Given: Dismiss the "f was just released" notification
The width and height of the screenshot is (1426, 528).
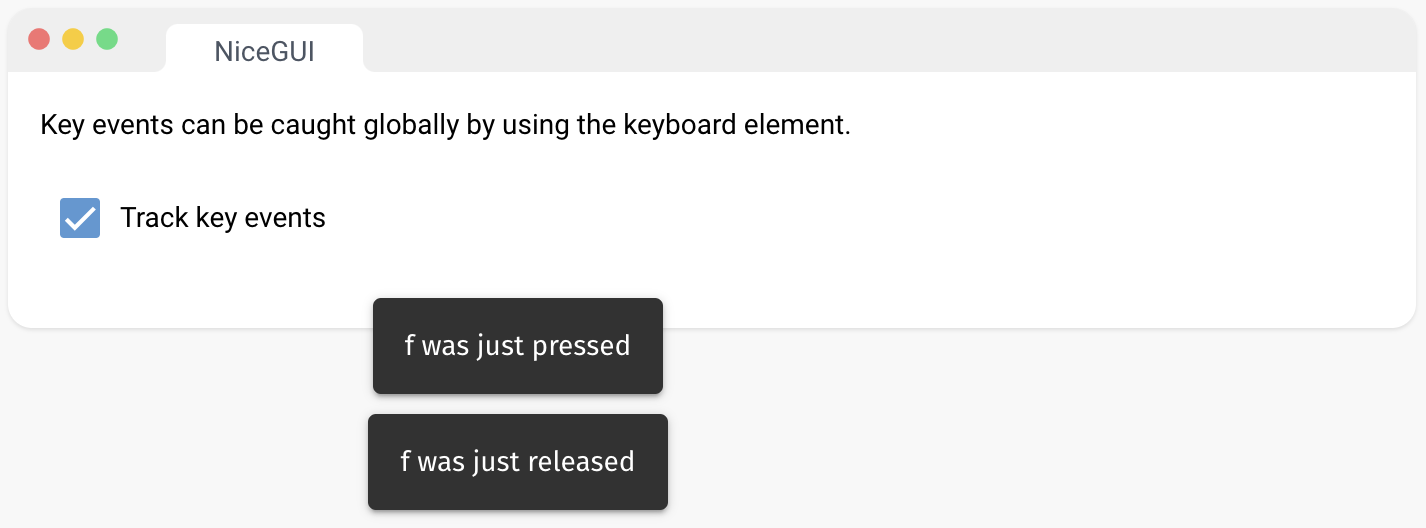Looking at the screenshot, I should [x=517, y=462].
